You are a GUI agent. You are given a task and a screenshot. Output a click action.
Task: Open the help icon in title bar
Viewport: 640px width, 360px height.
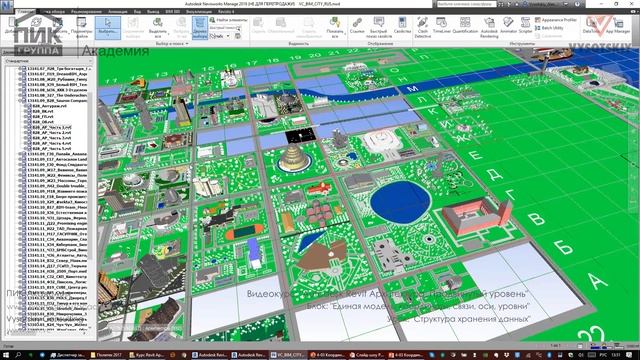pos(577,4)
